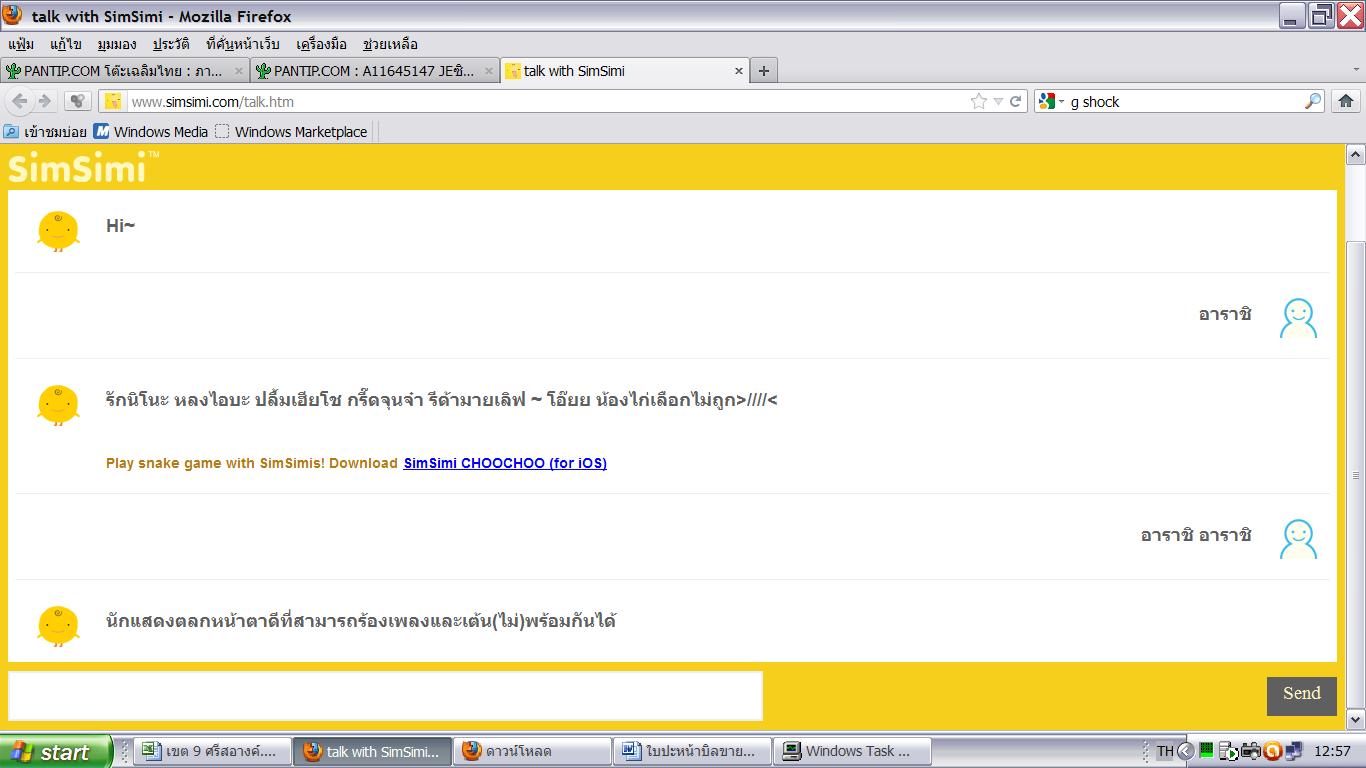Open the แก้ไข (Edit) menu
Viewport: 1366px width, 768px height.
[65, 44]
